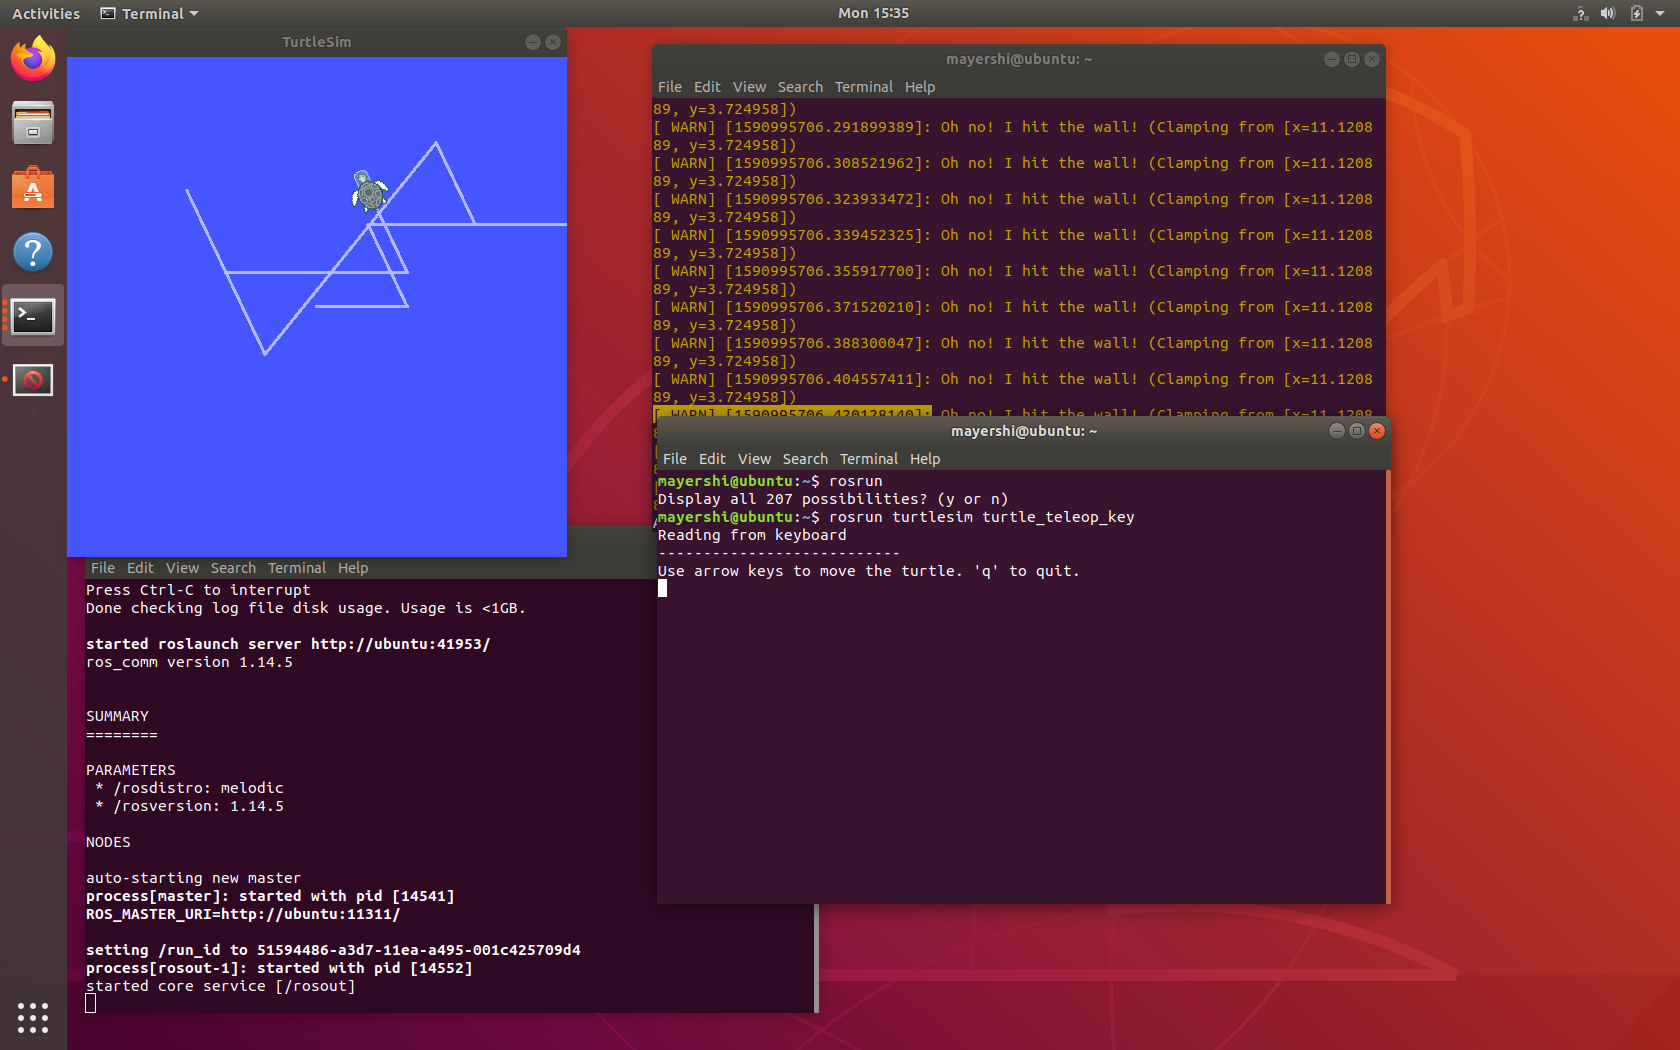Open Terminal menu in roscore terminal
The image size is (1680, 1050).
point(296,568)
